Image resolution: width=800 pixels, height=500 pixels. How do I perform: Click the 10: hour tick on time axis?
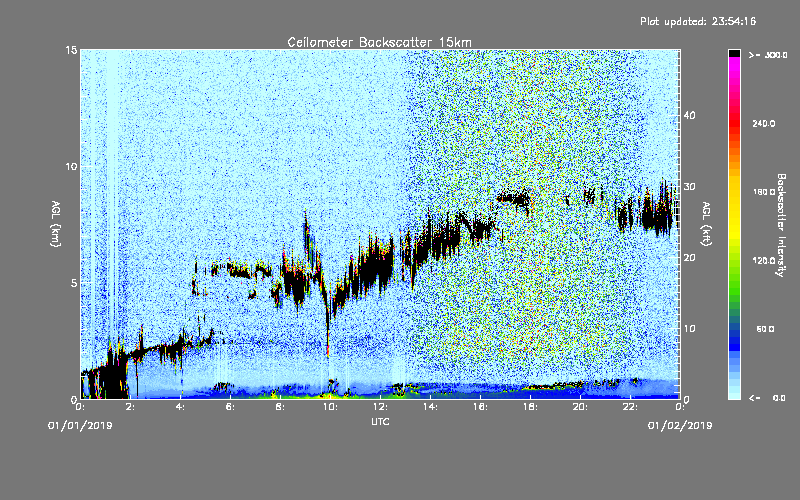pyautogui.click(x=330, y=407)
